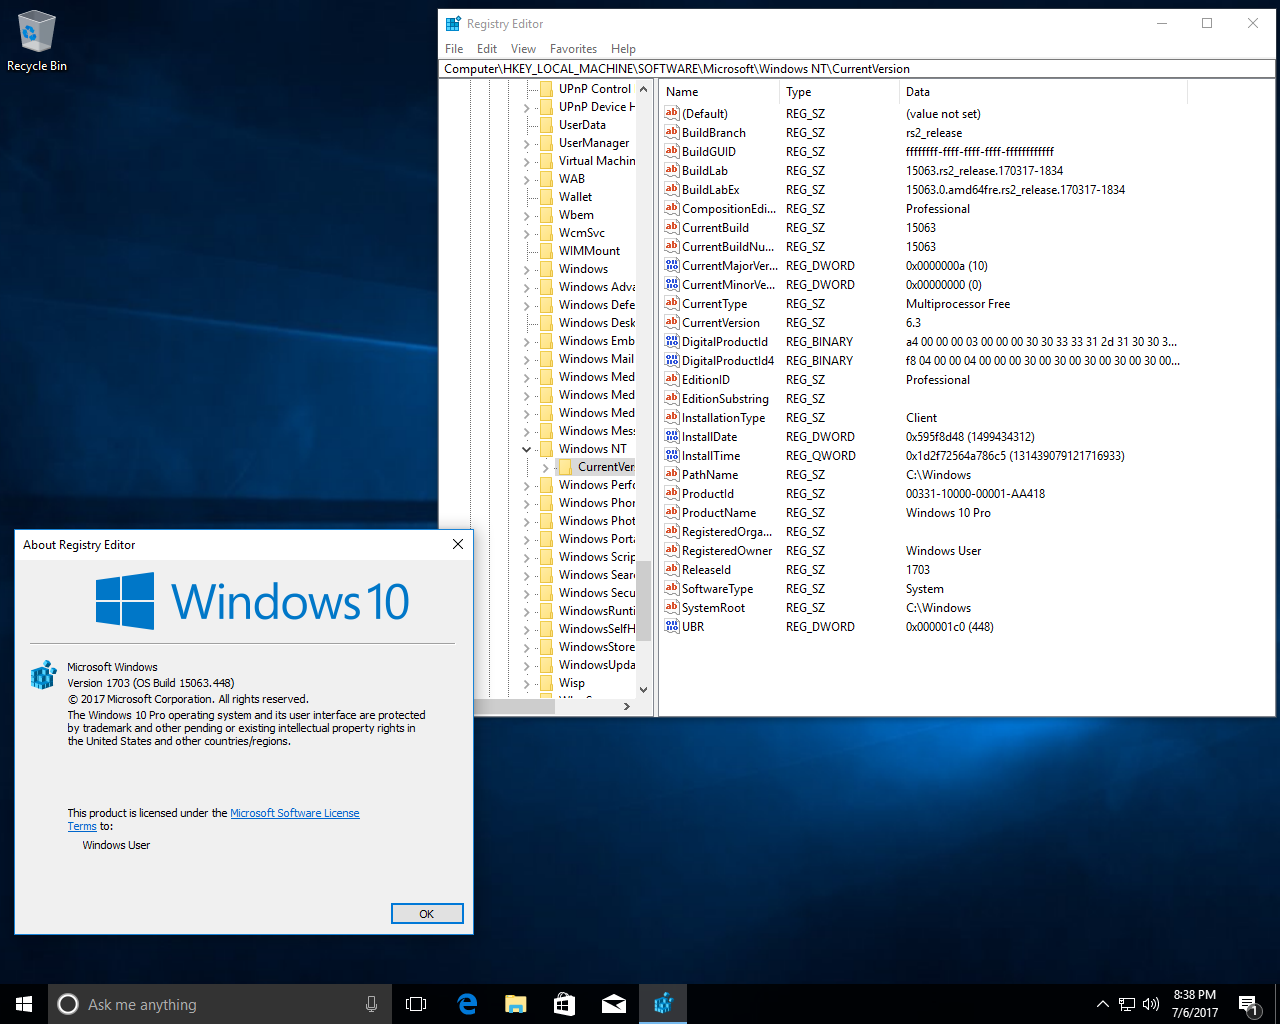Click the tree scrollbar down arrow

click(x=643, y=689)
